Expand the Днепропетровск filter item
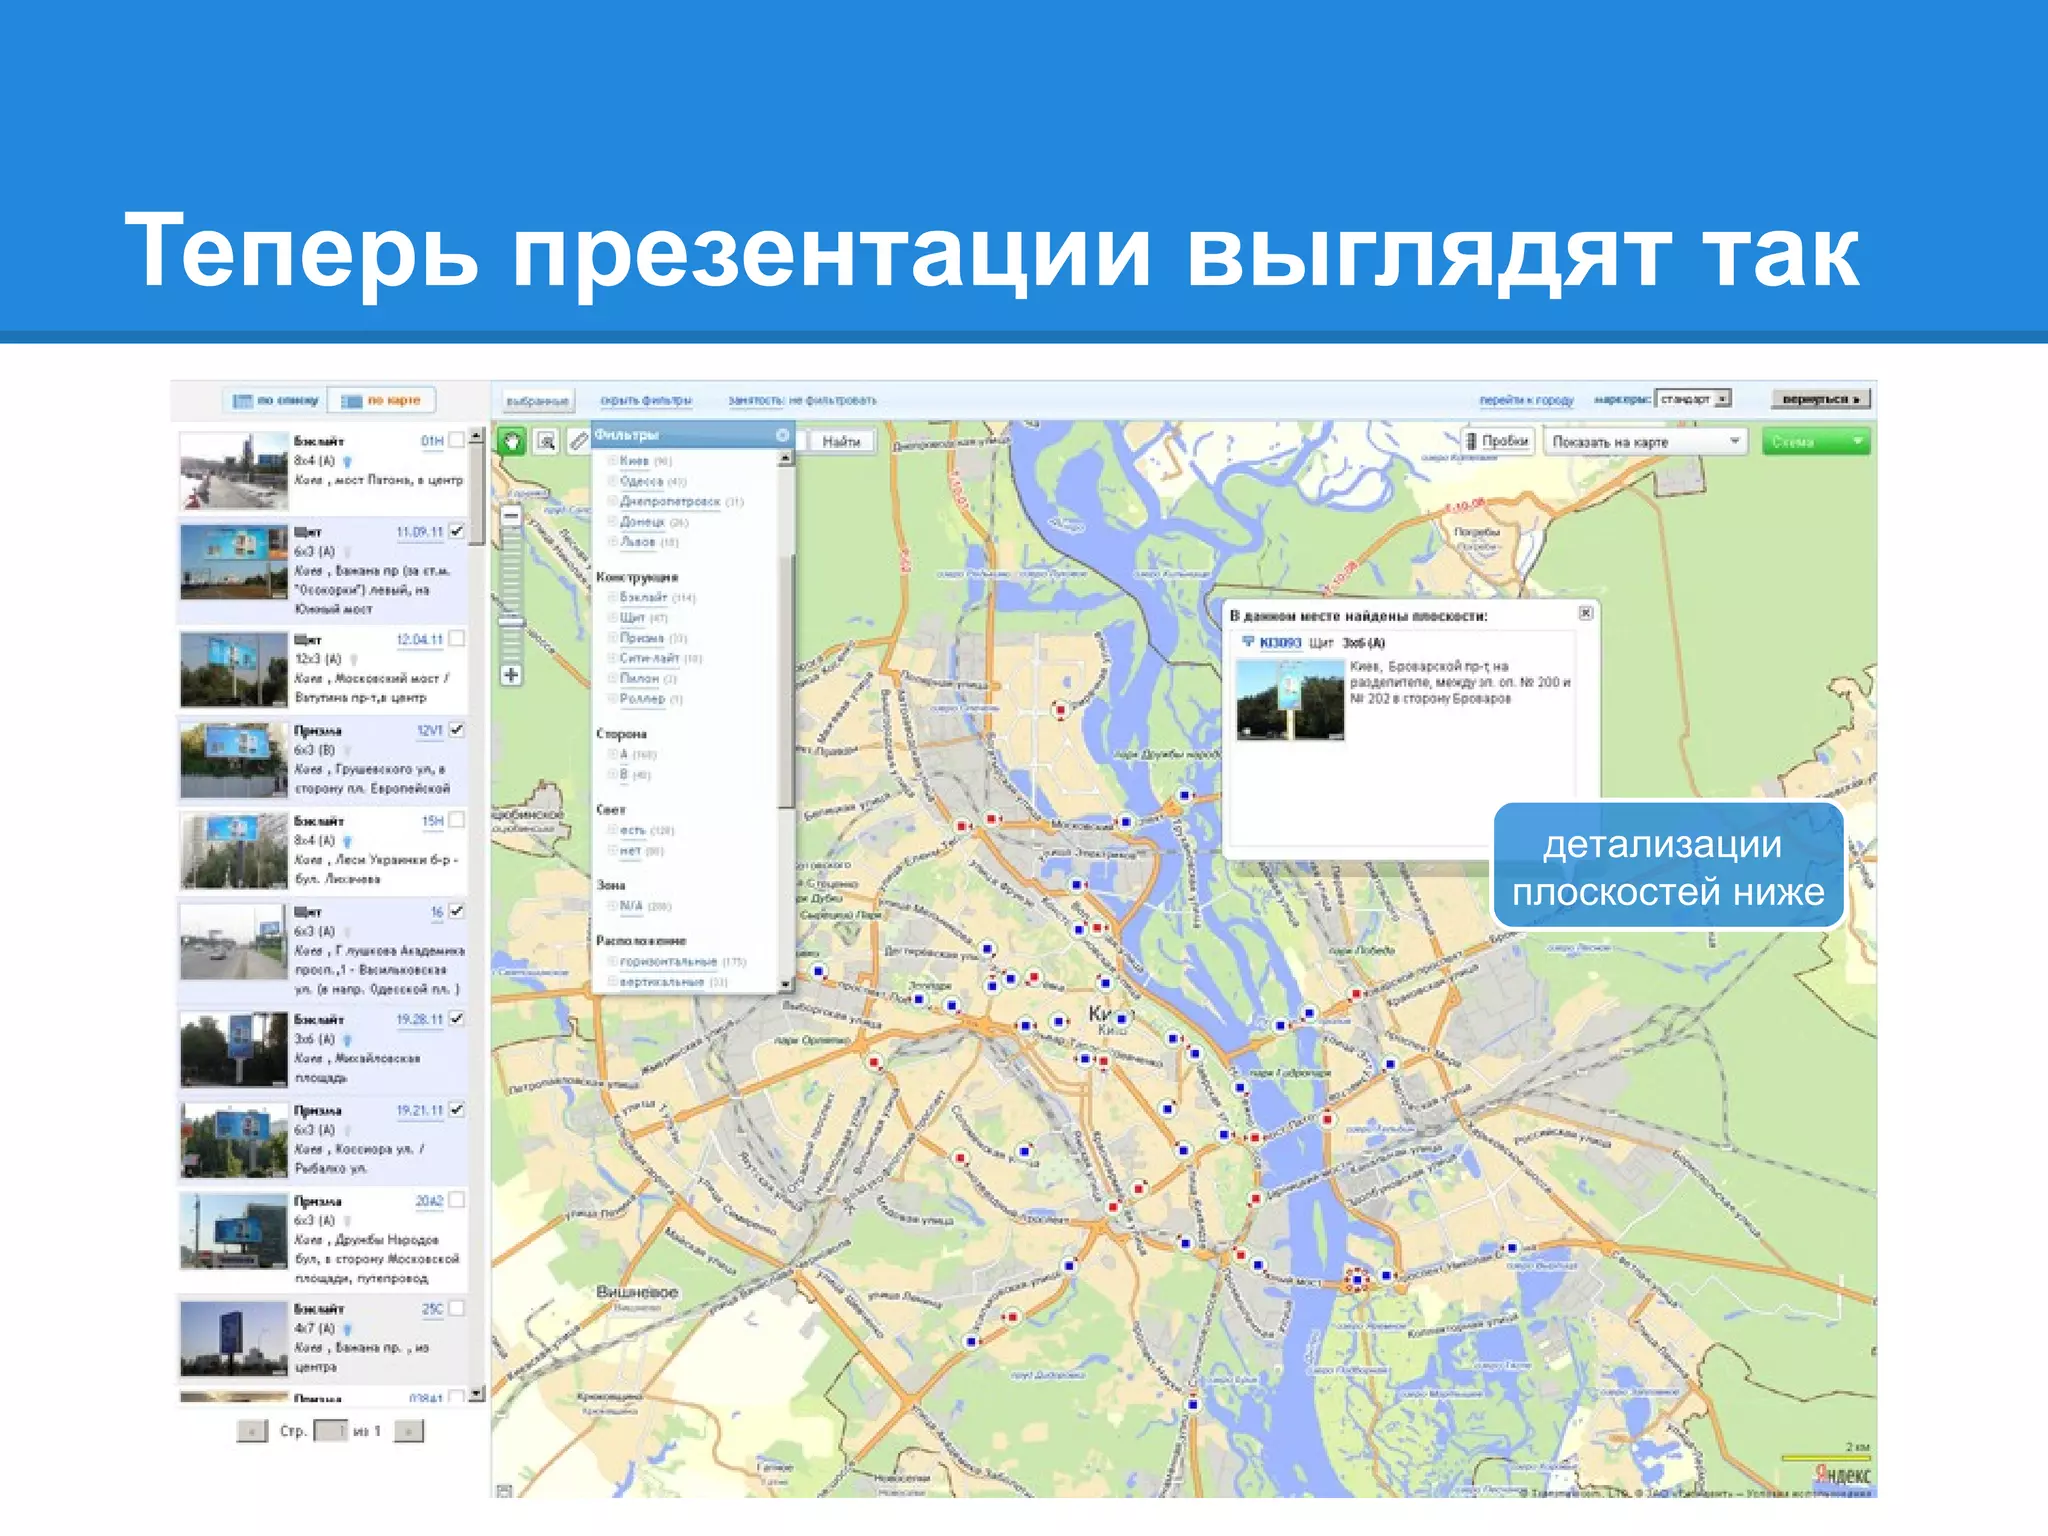Viewport: 2048px width, 1536px height. pos(612,501)
